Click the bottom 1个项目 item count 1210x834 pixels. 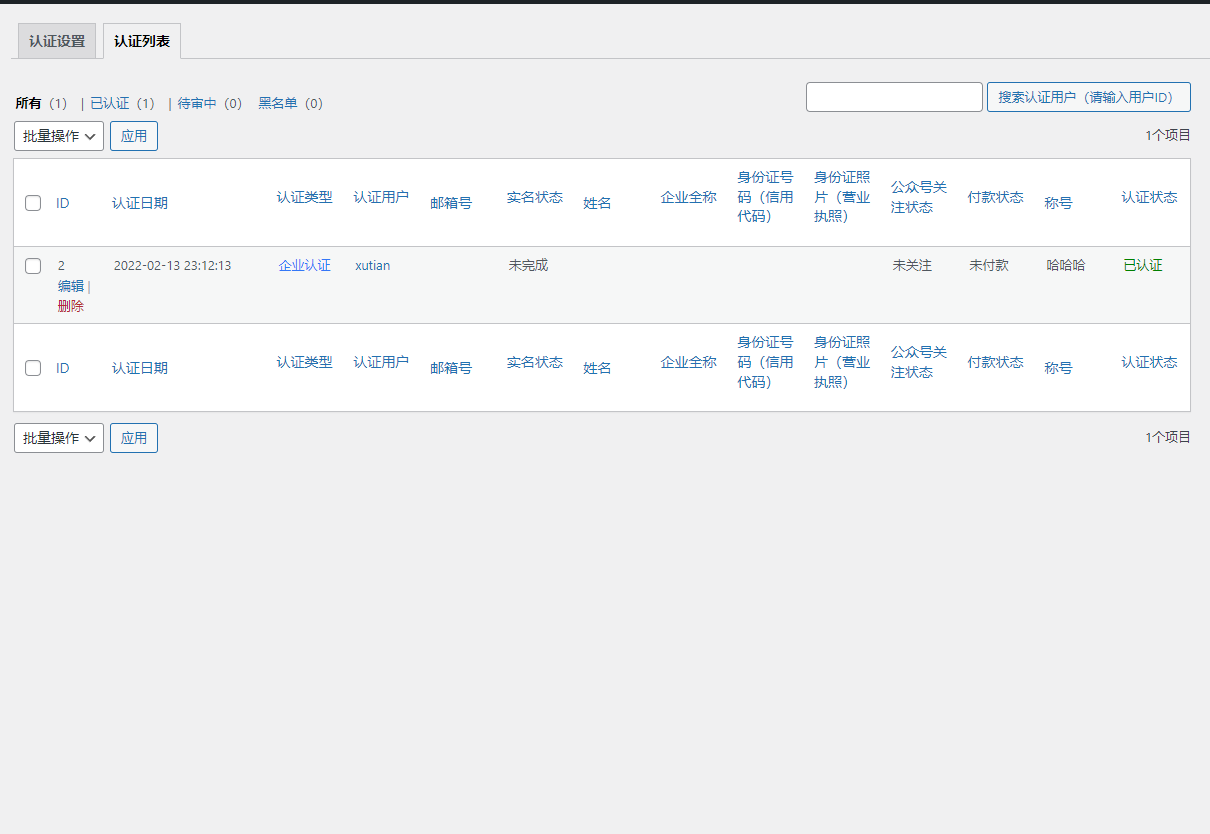[1168, 437]
